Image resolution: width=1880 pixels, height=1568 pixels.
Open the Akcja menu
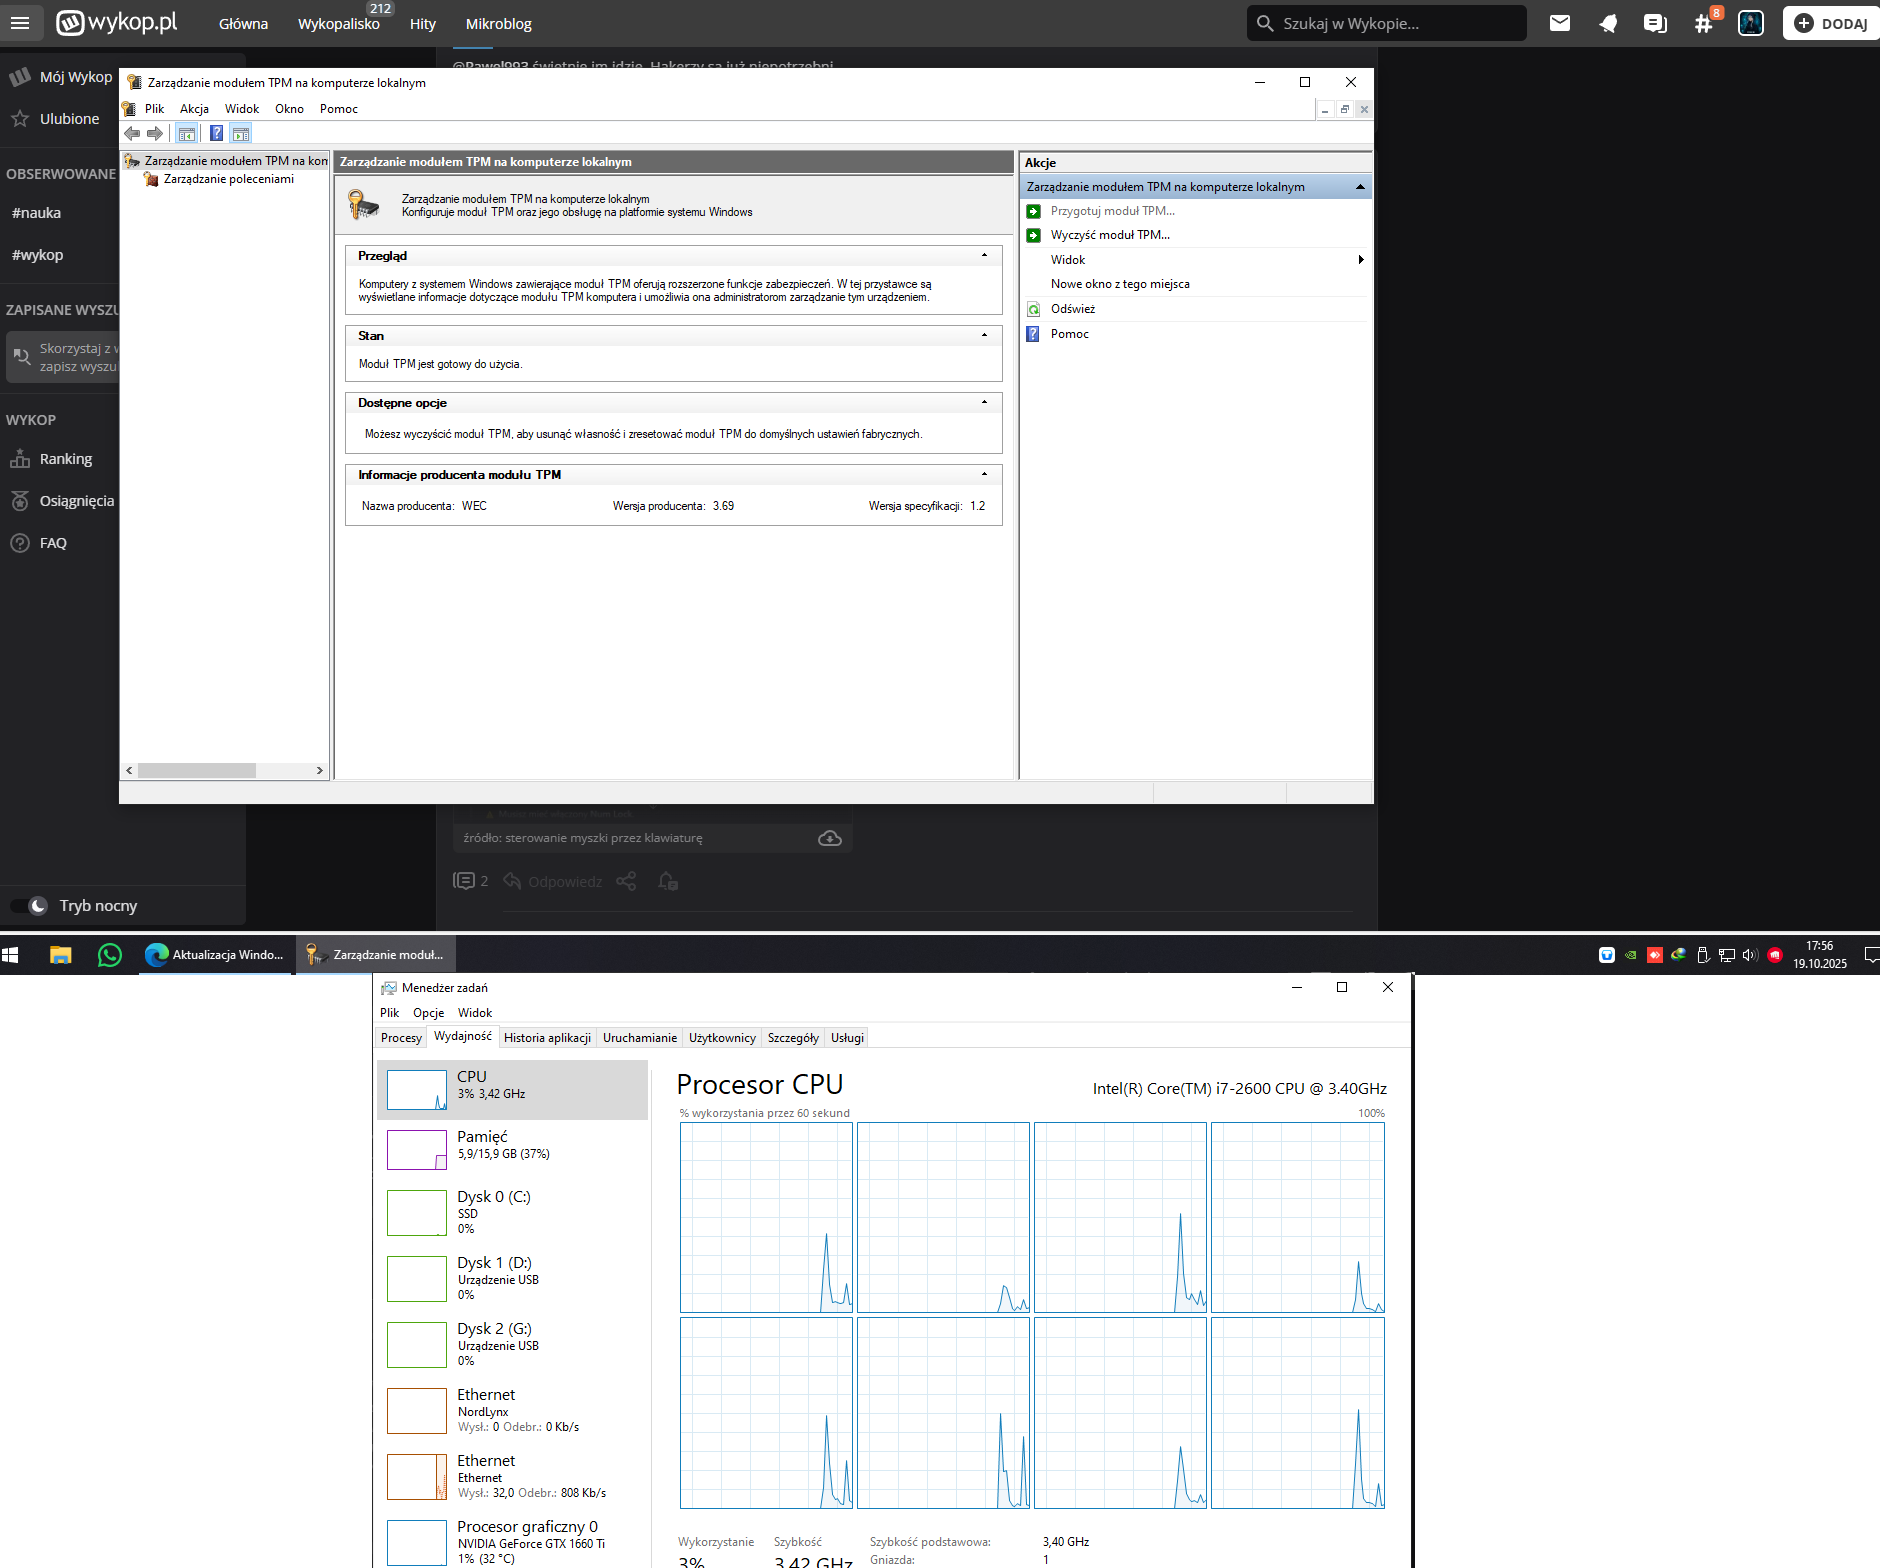pyautogui.click(x=194, y=109)
